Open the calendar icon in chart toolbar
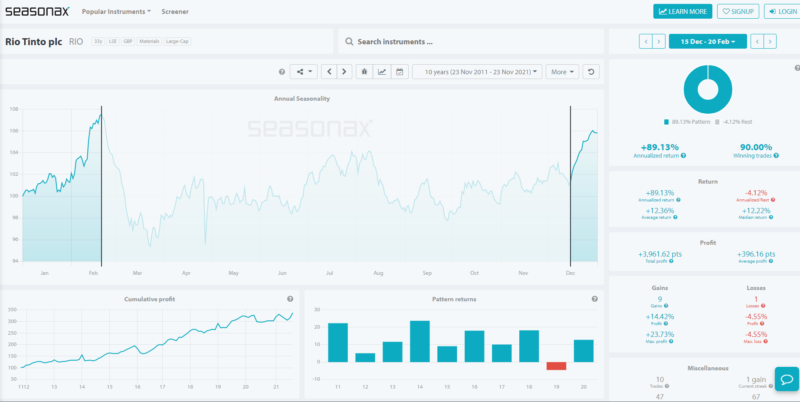This screenshot has width=800, height=402. [399, 72]
